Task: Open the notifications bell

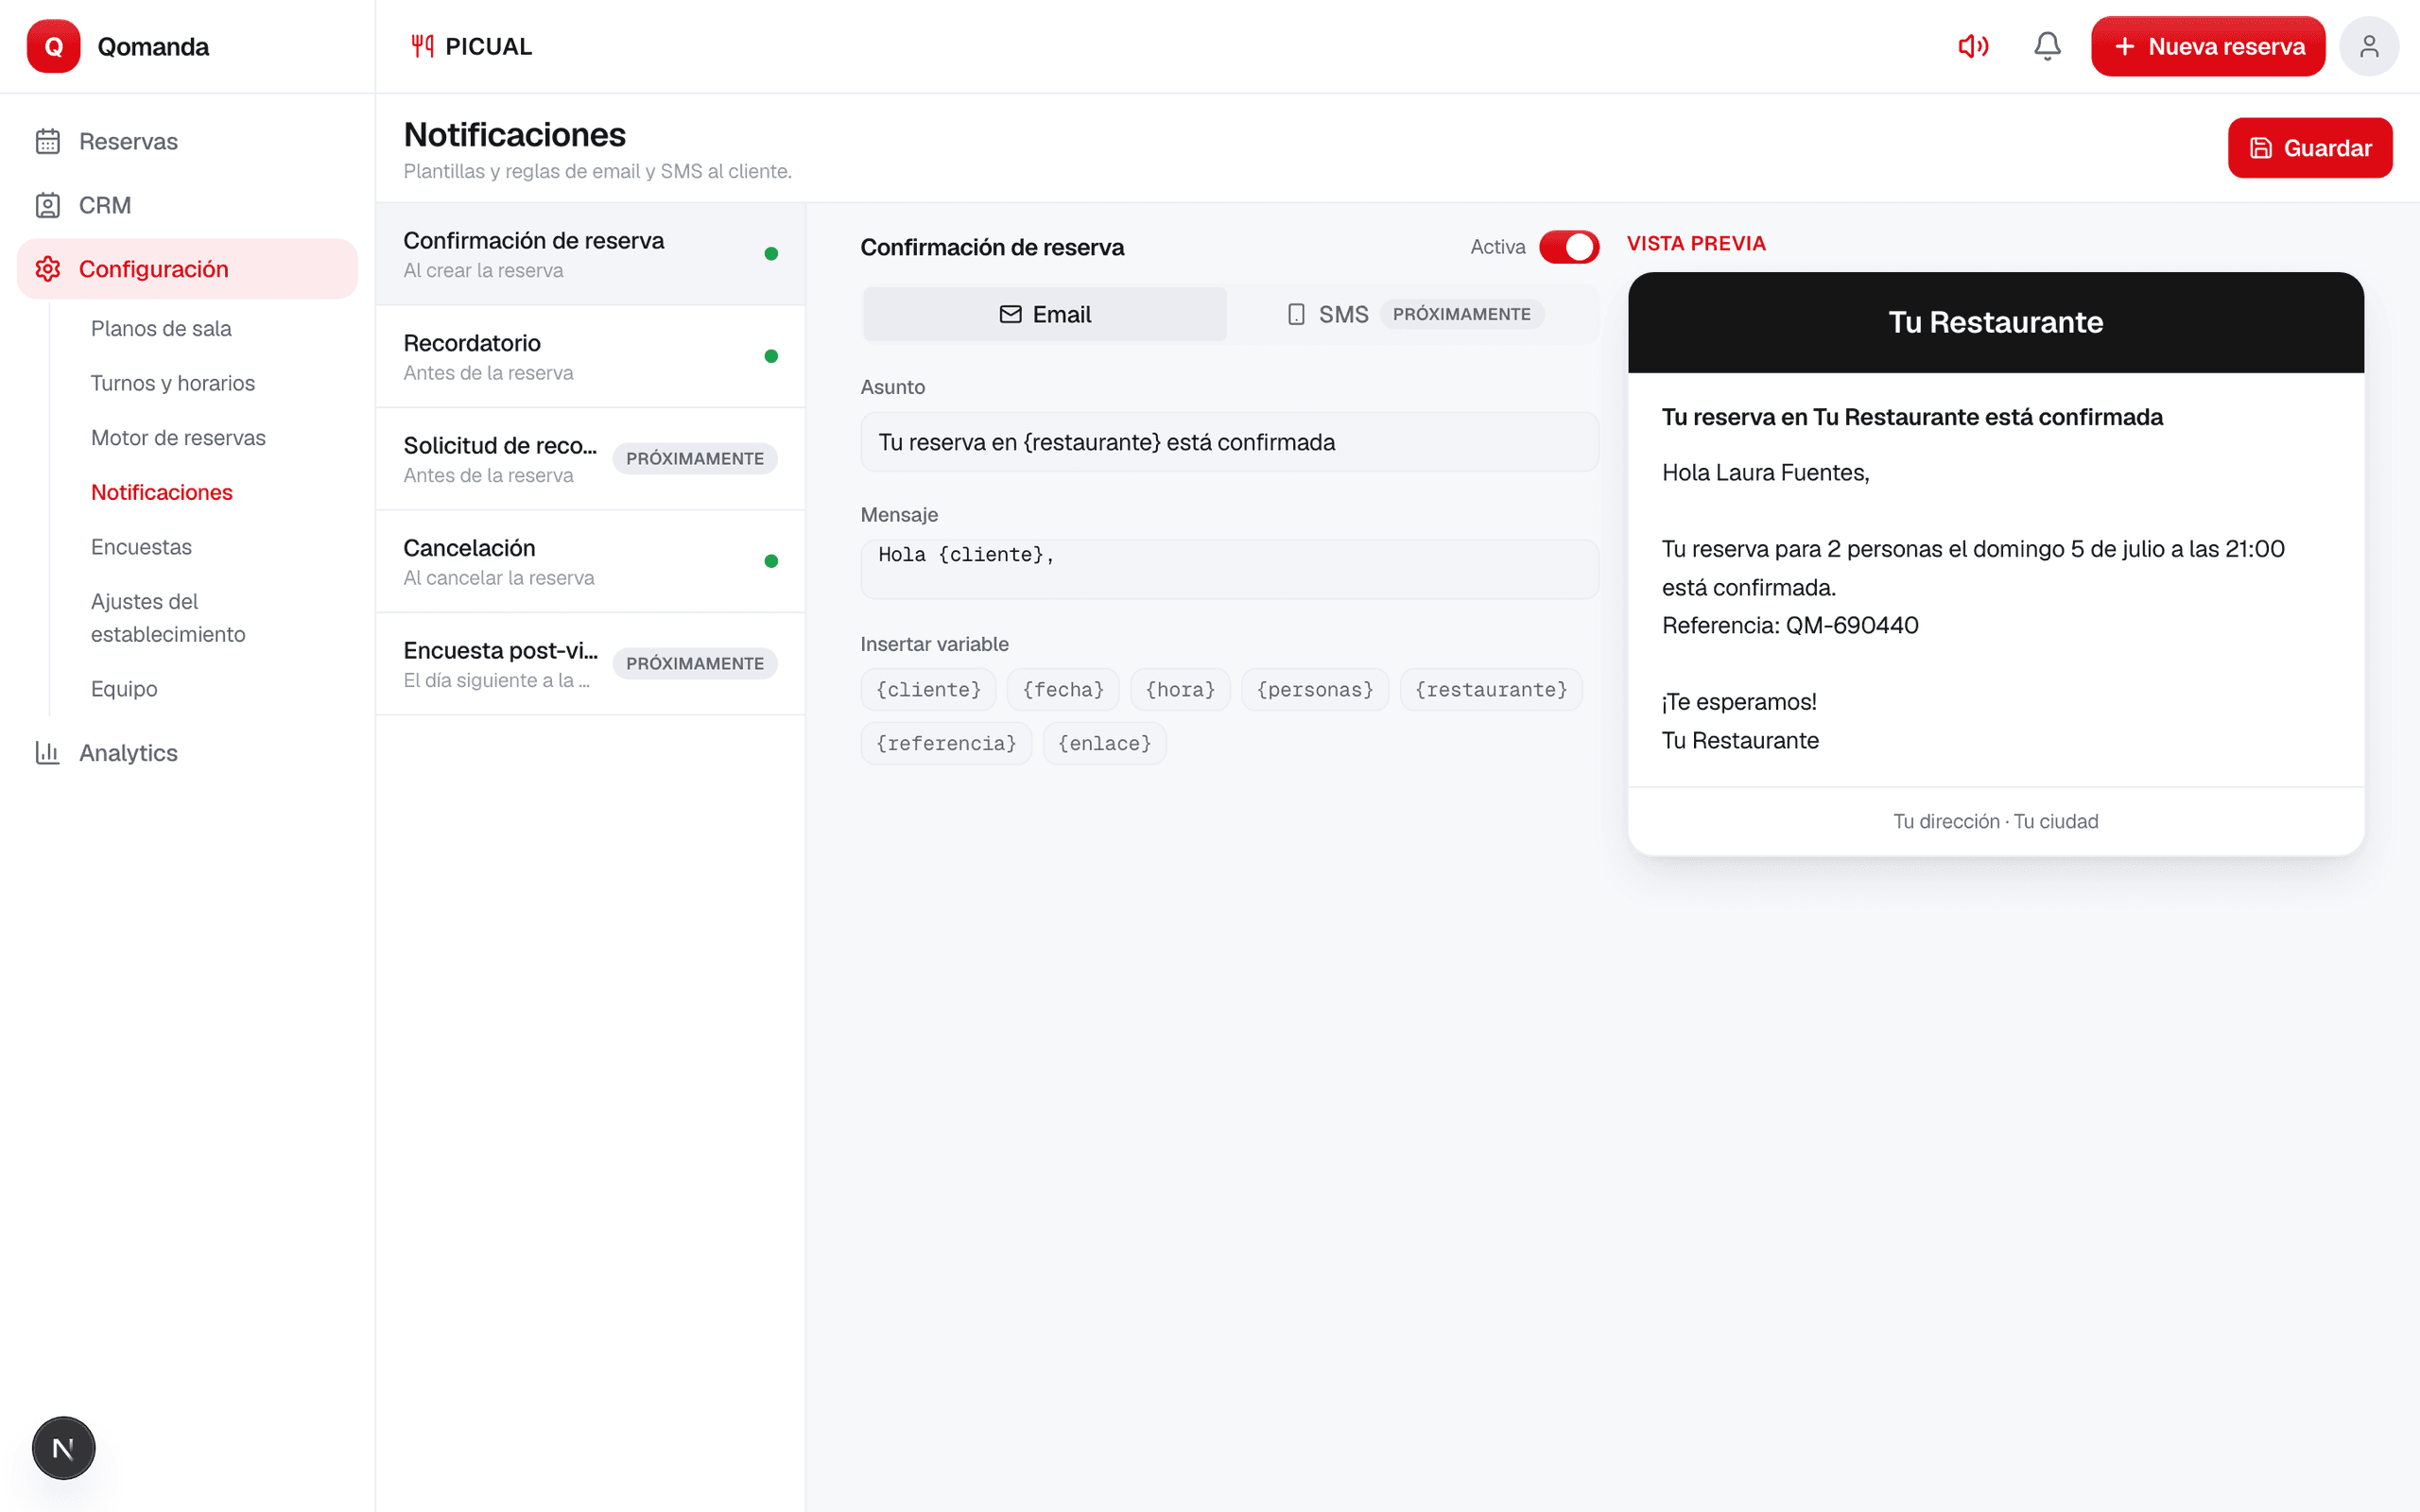Action: 2047,46
